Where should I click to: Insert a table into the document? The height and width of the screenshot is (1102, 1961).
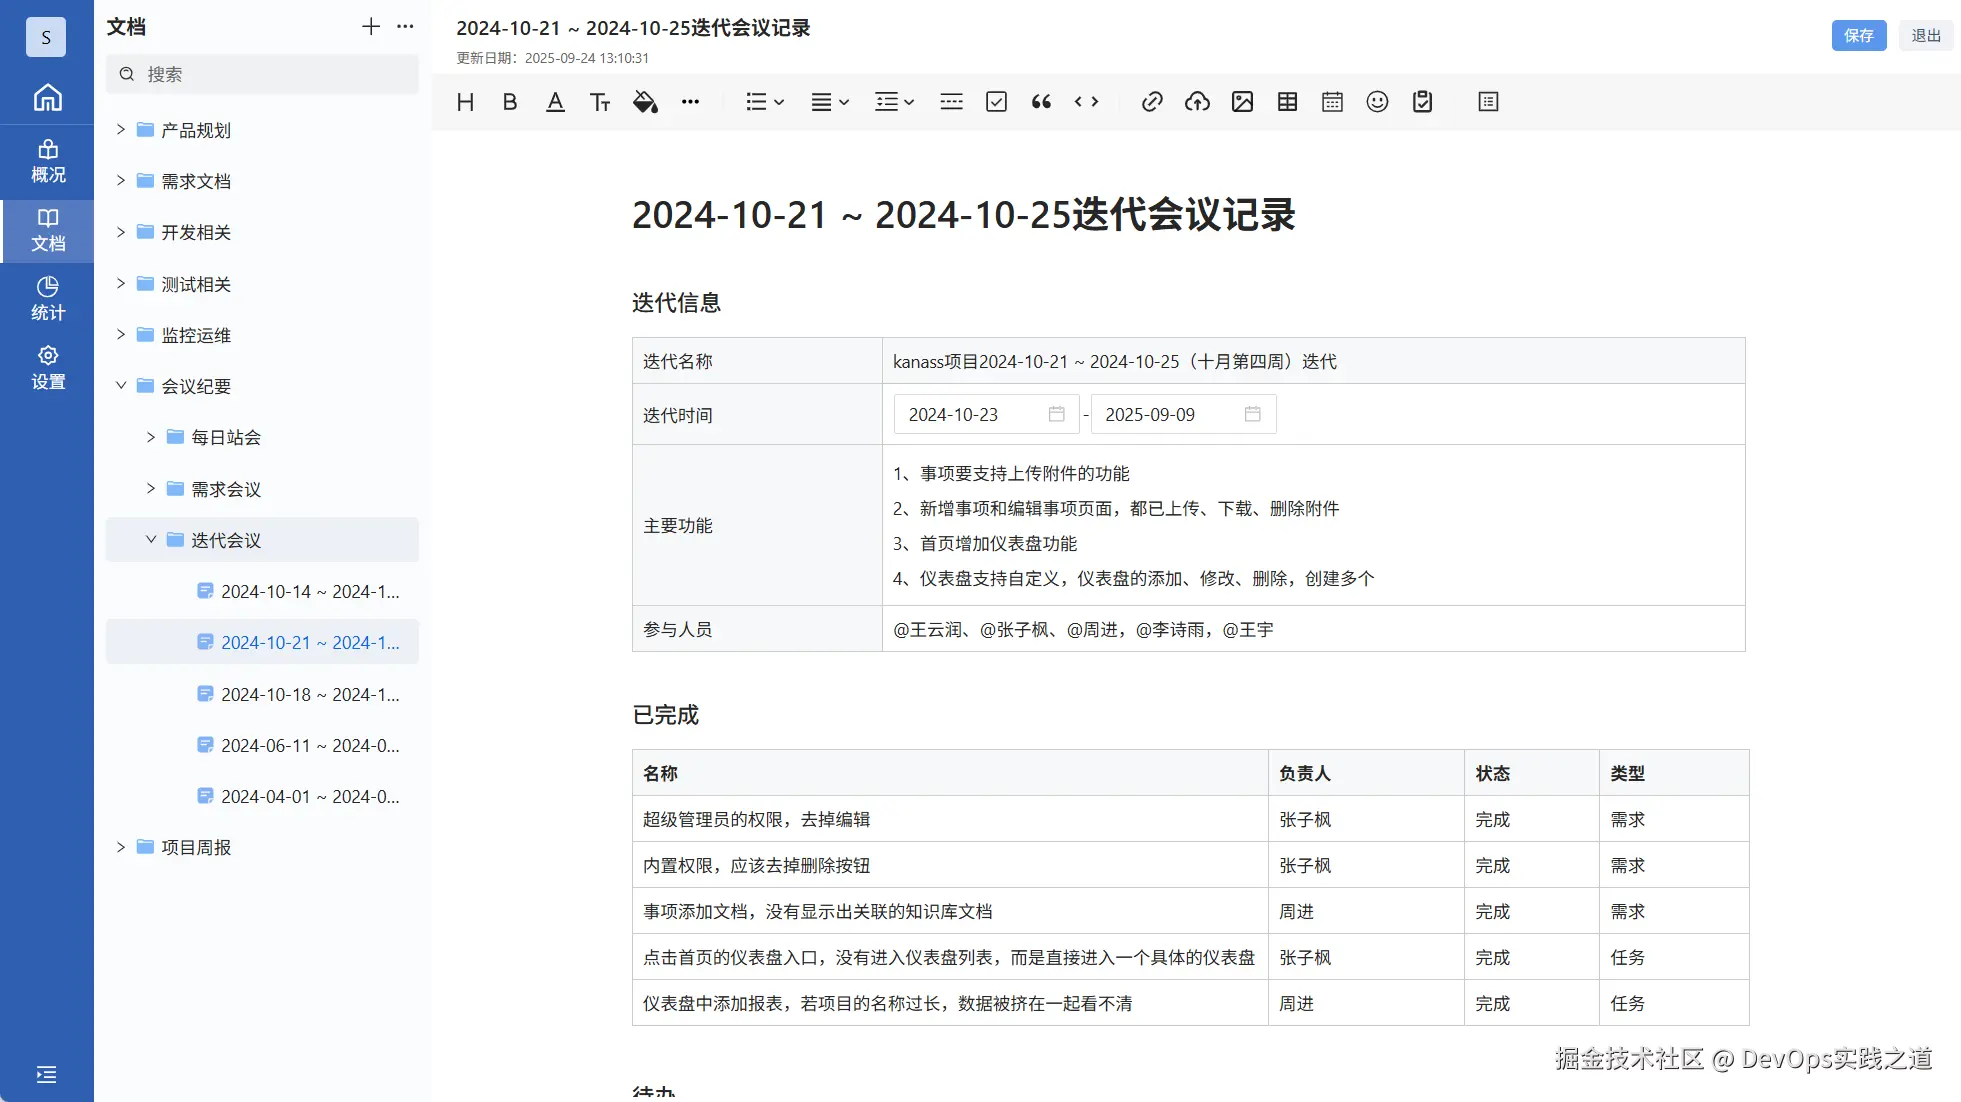click(1287, 101)
